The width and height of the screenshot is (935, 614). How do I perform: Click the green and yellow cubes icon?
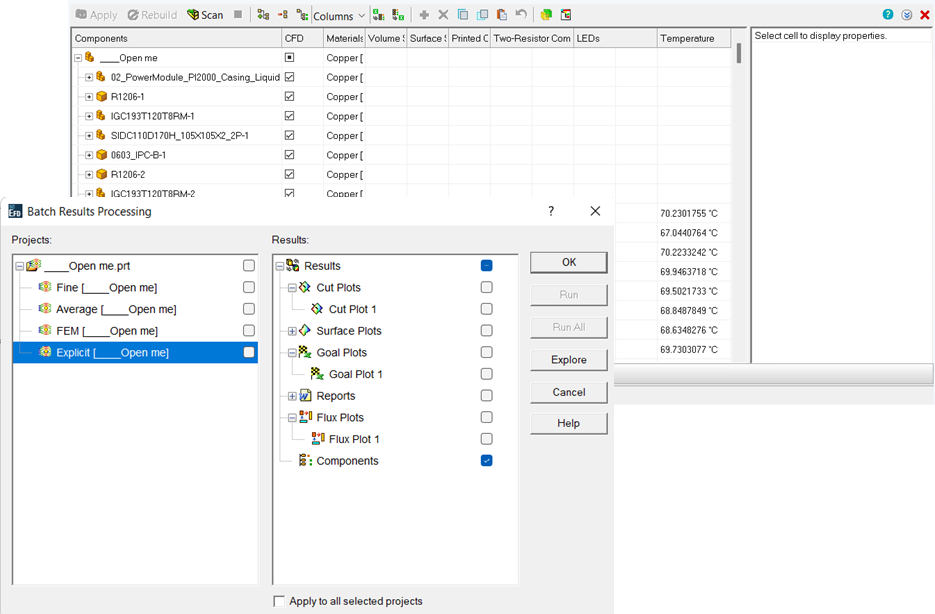[x=546, y=15]
